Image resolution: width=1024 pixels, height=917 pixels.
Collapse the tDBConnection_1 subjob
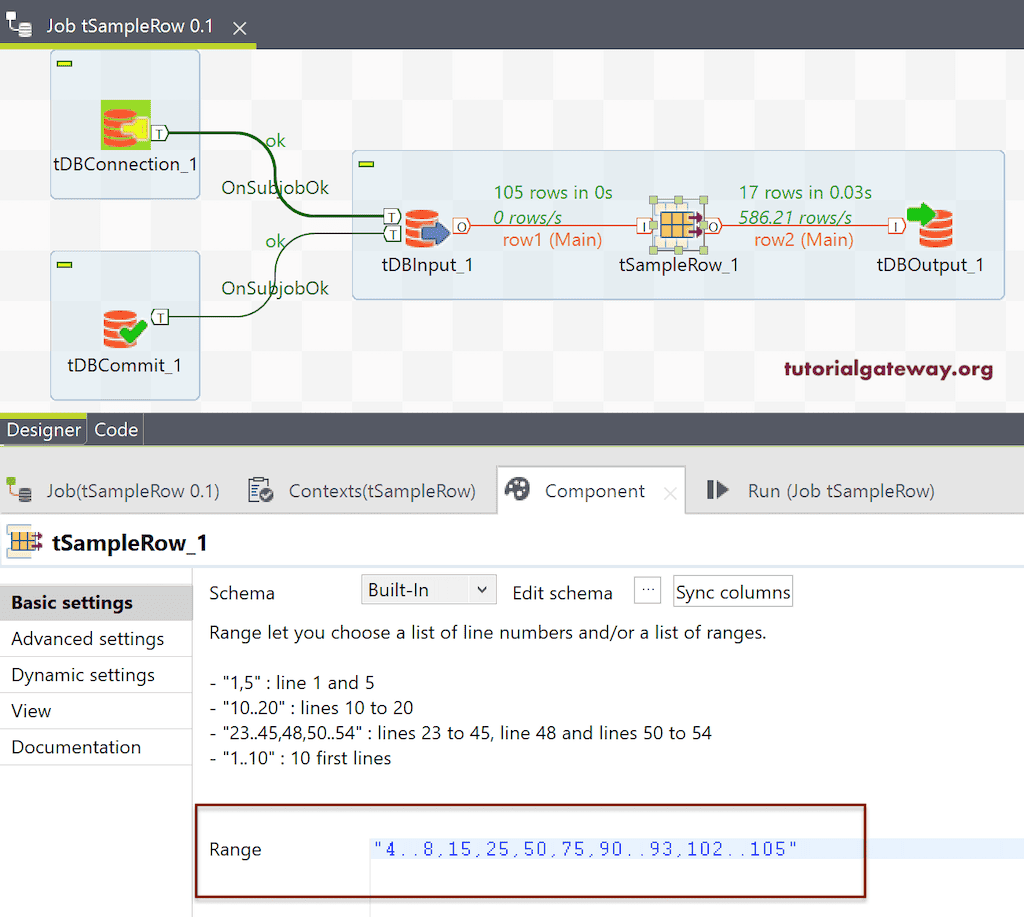point(66,63)
